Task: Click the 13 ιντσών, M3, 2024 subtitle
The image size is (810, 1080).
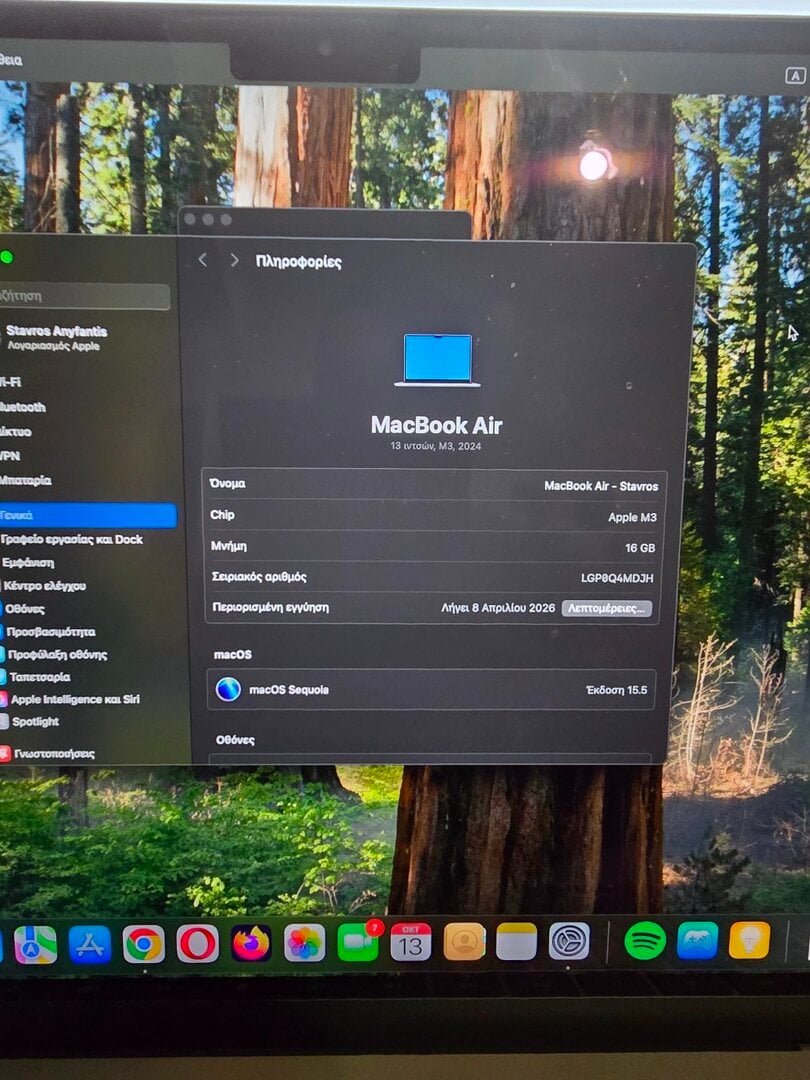Action: click(436, 446)
